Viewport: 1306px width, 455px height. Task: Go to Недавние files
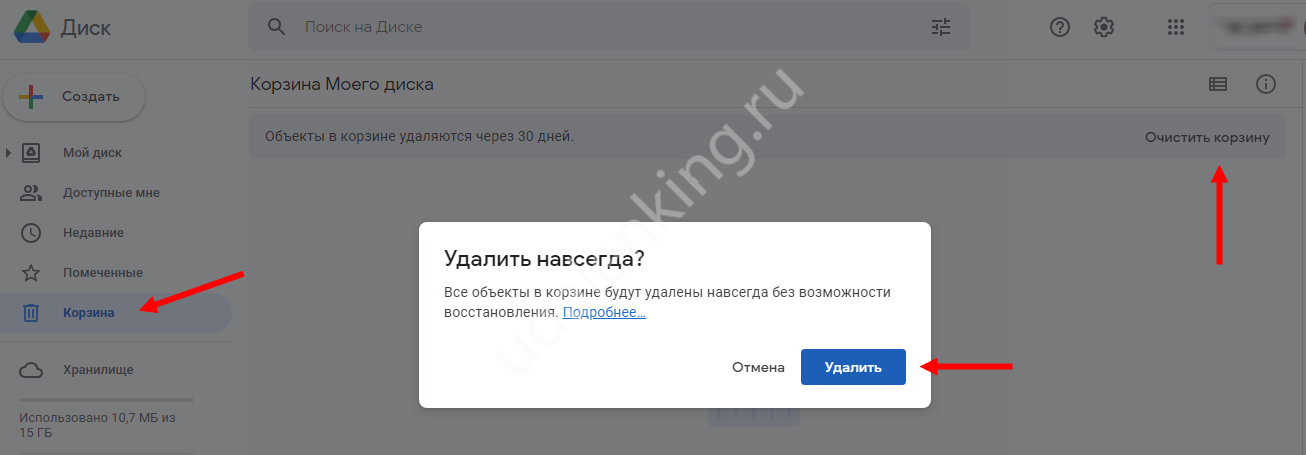[x=93, y=233]
